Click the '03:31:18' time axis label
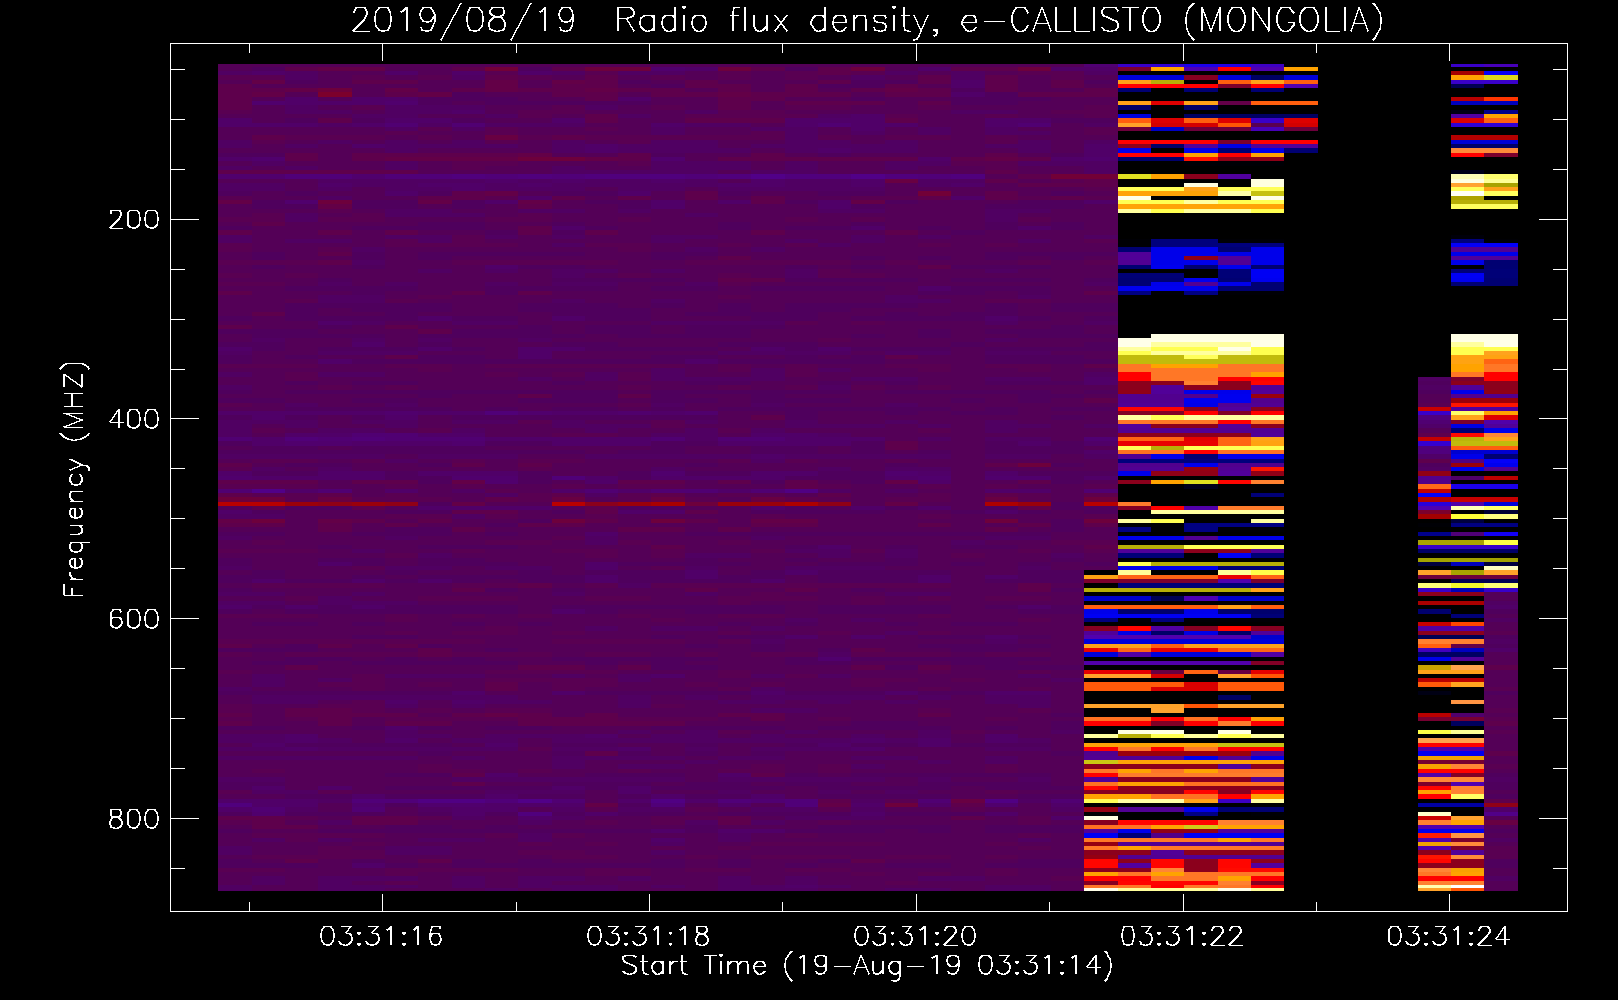The width and height of the screenshot is (1618, 1000). pos(648,937)
